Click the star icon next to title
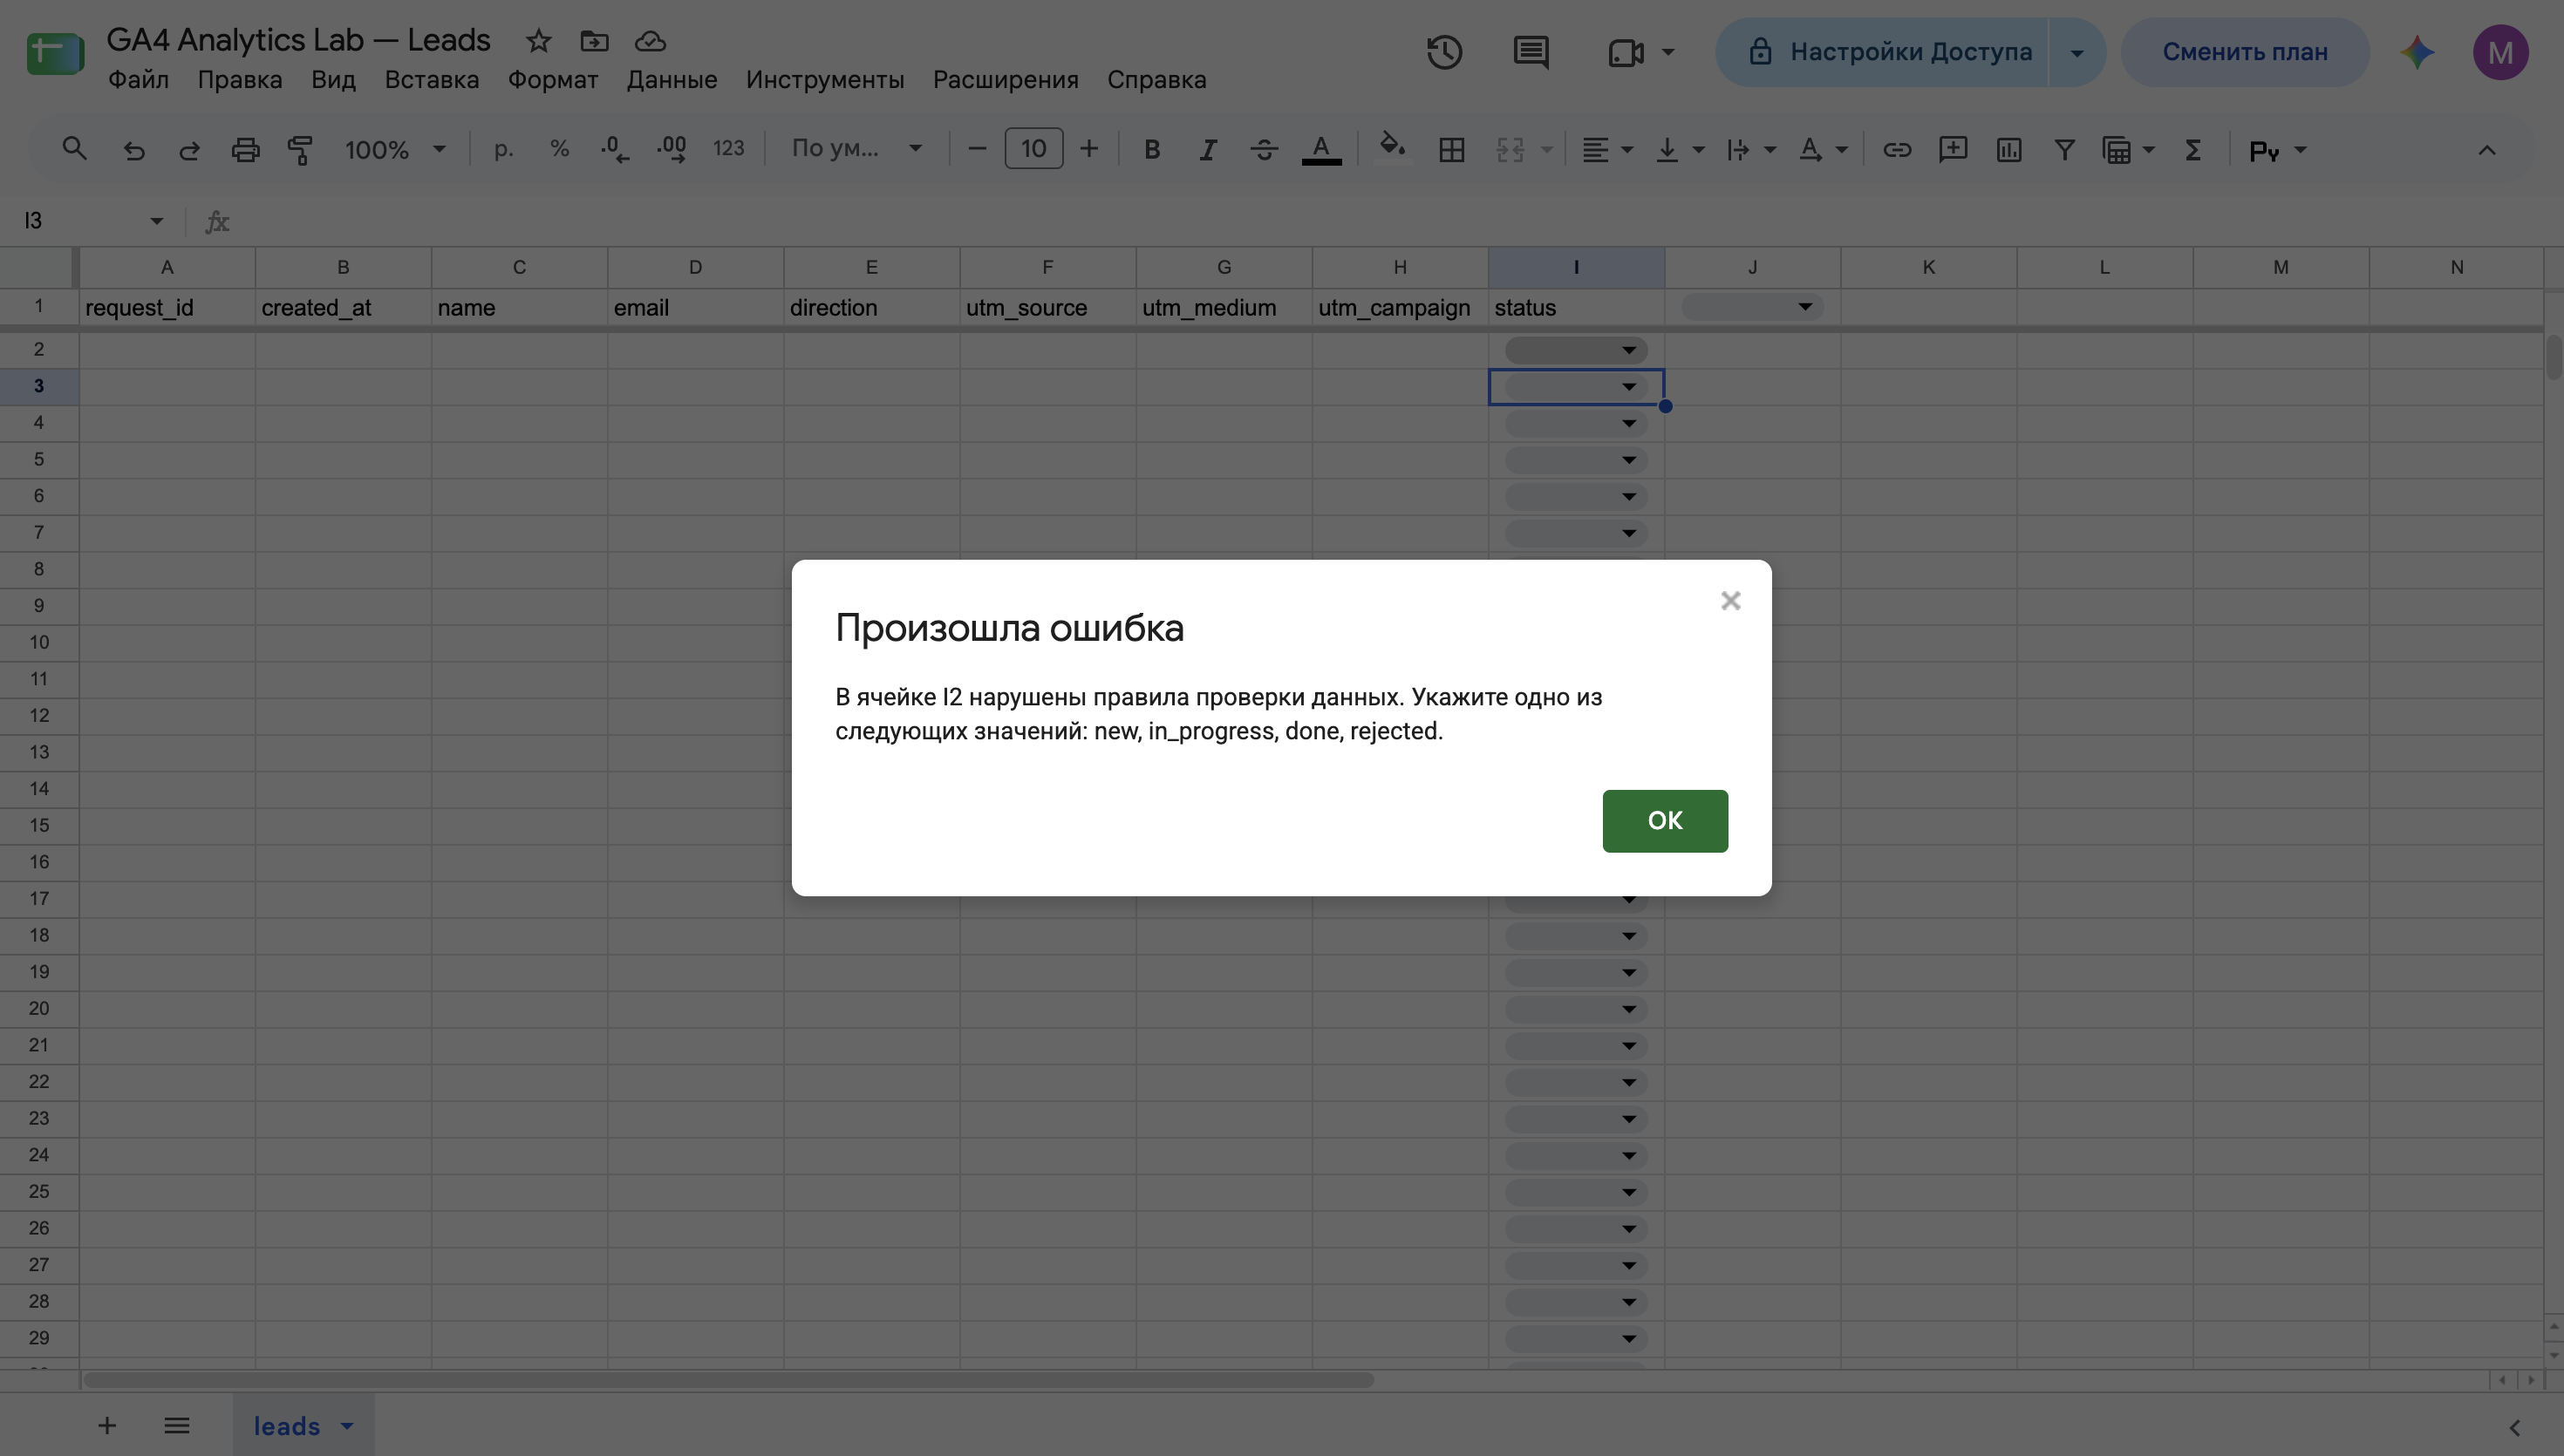This screenshot has height=1456, width=2564. point(538,41)
